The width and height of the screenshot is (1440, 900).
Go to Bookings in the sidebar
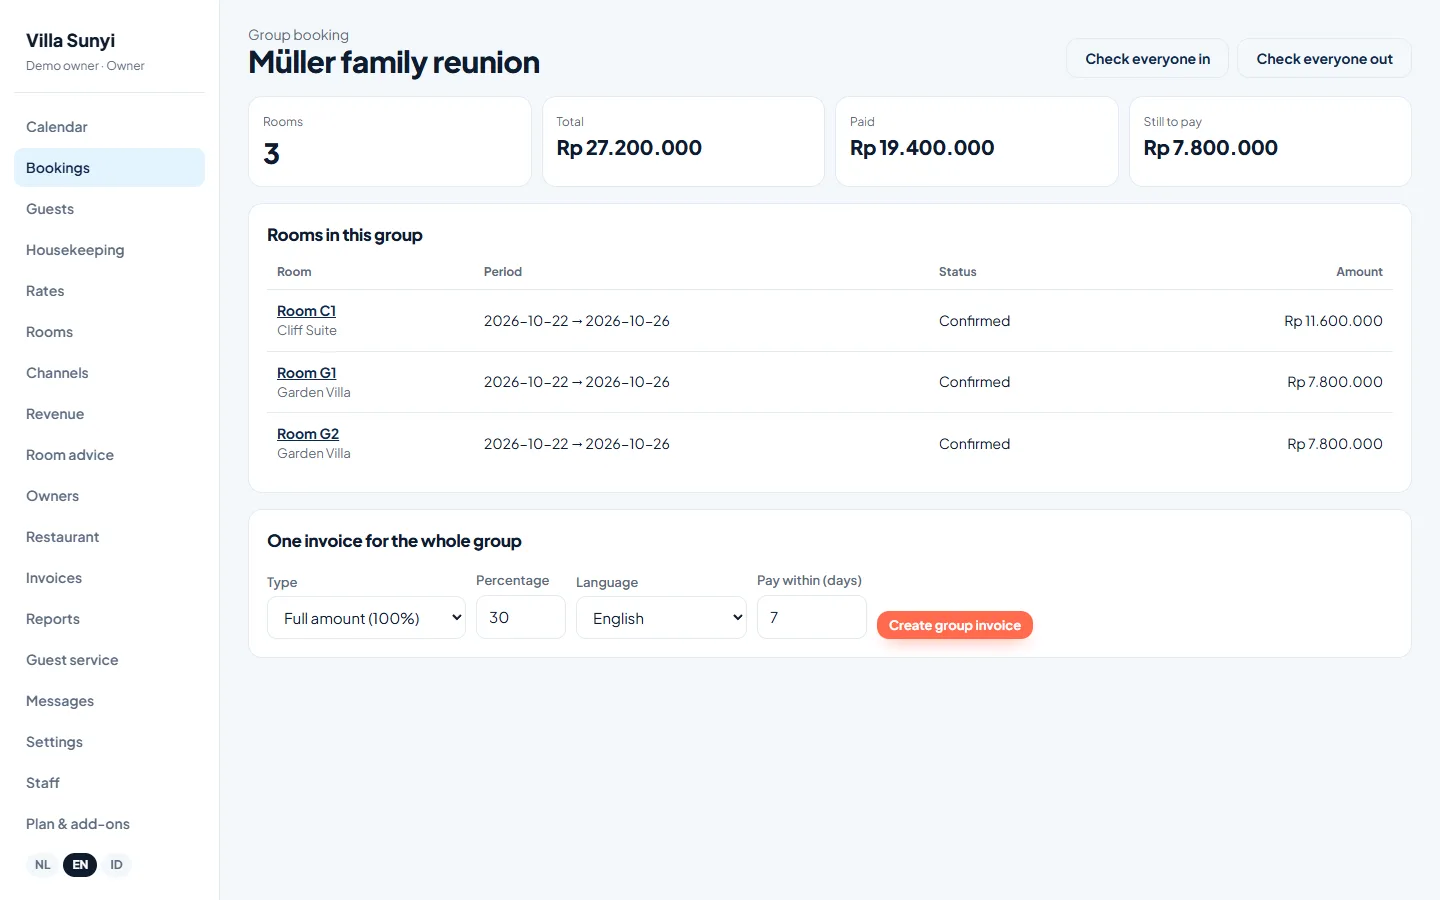[x=109, y=168]
